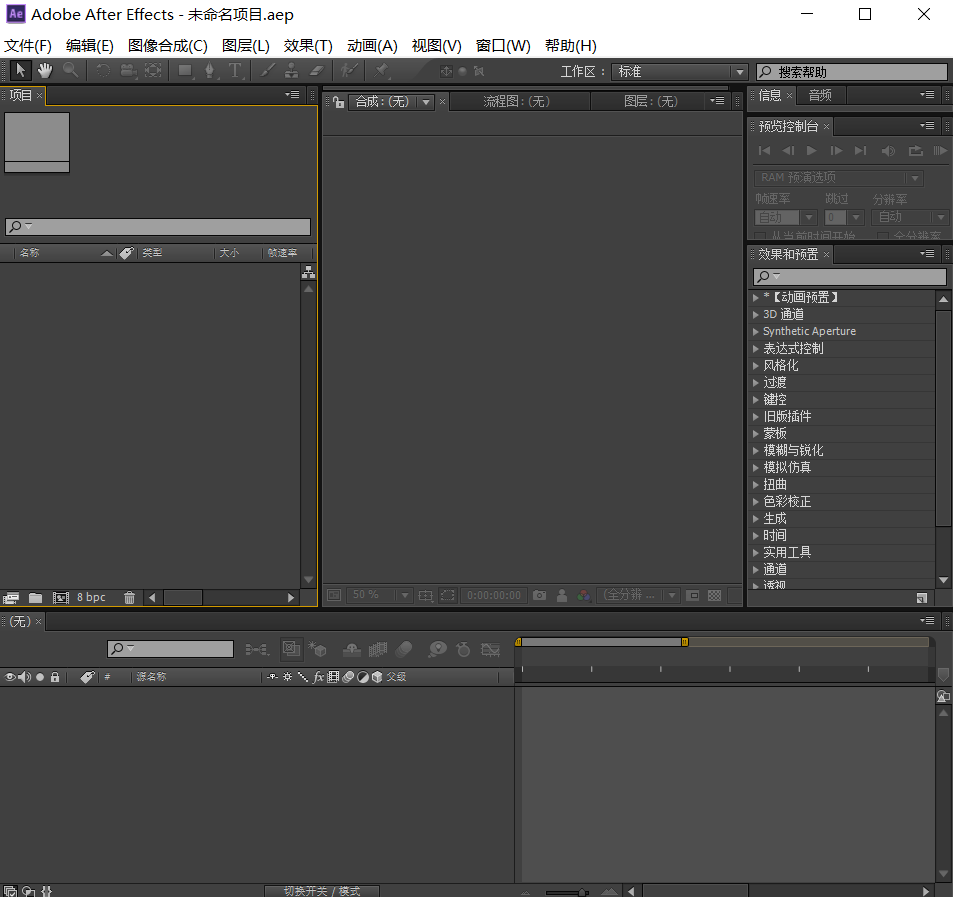Click the transparency grid icon in viewer
The height and width of the screenshot is (897, 953).
tap(715, 596)
